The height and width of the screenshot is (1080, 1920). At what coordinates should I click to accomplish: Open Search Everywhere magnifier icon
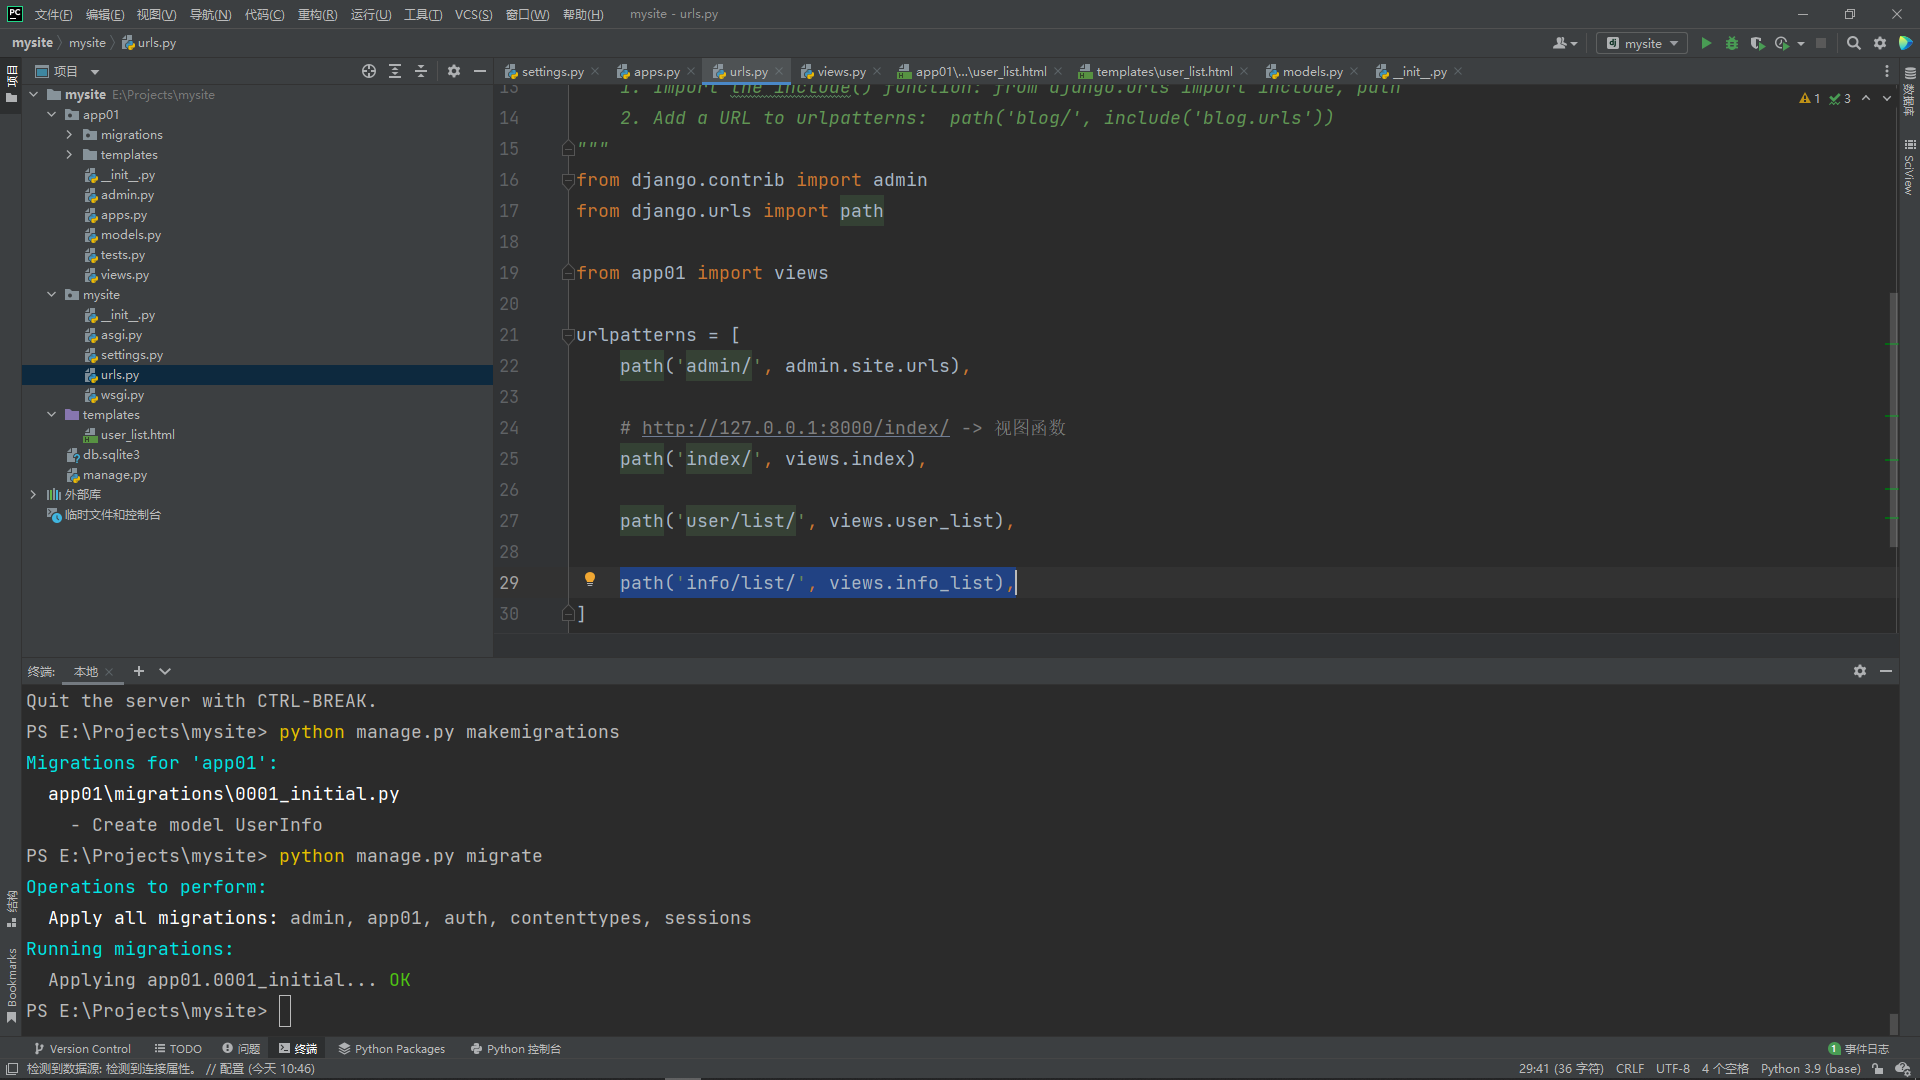pos(1853,43)
